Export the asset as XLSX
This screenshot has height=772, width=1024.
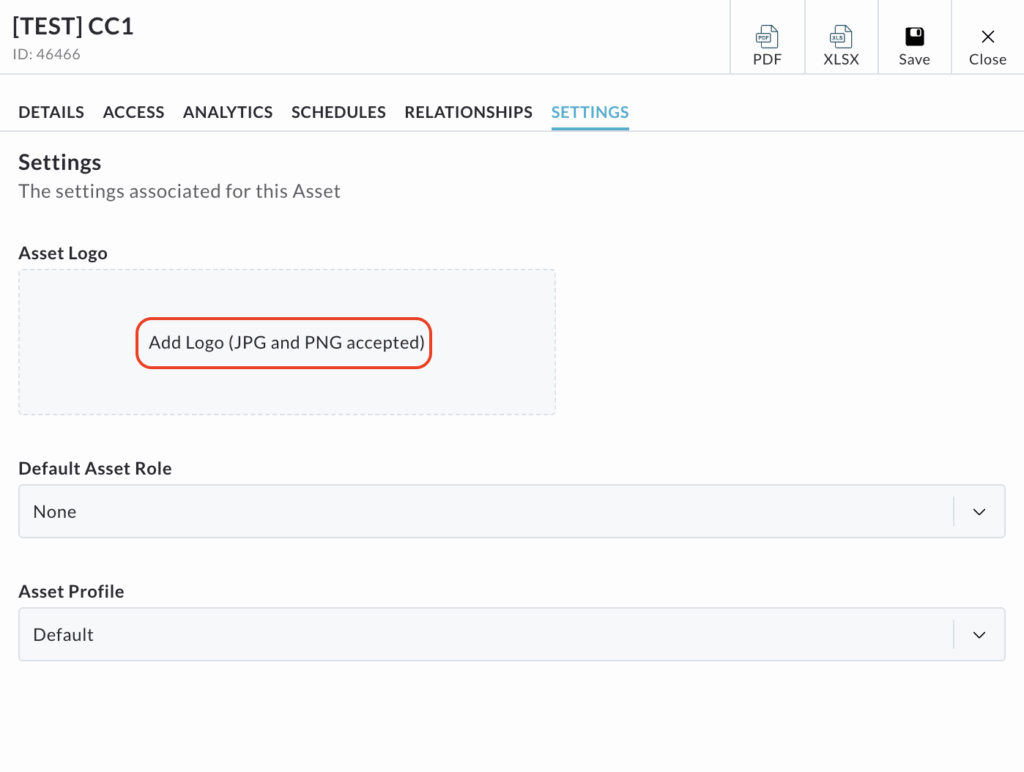click(x=840, y=46)
